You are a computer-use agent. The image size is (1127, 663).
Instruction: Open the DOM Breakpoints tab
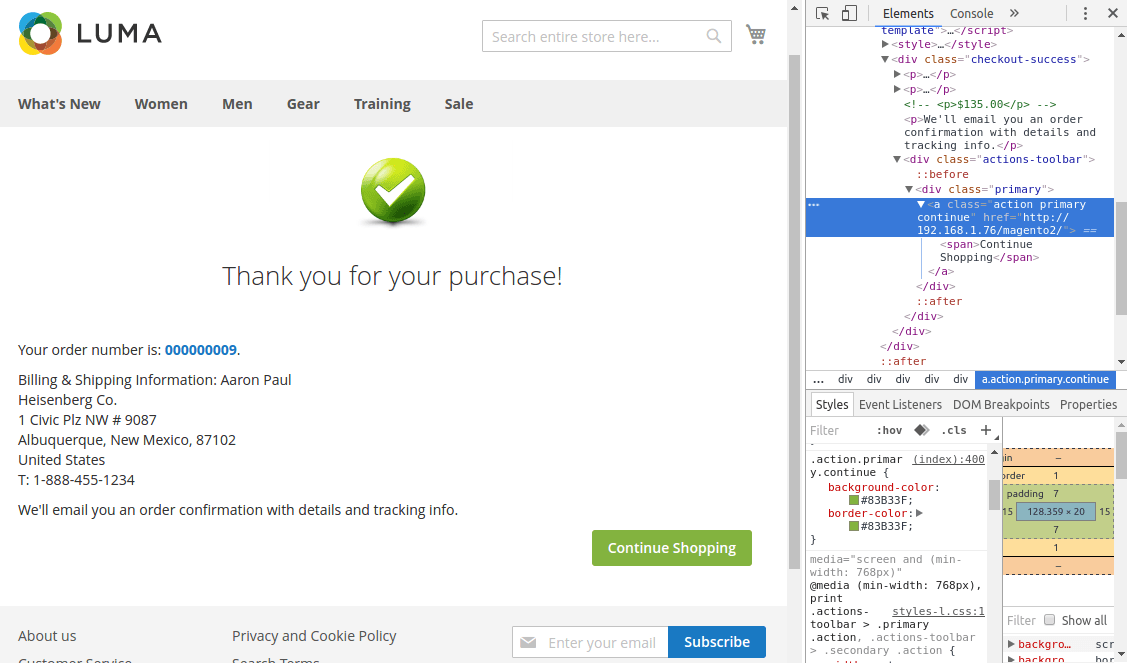[1000, 404]
